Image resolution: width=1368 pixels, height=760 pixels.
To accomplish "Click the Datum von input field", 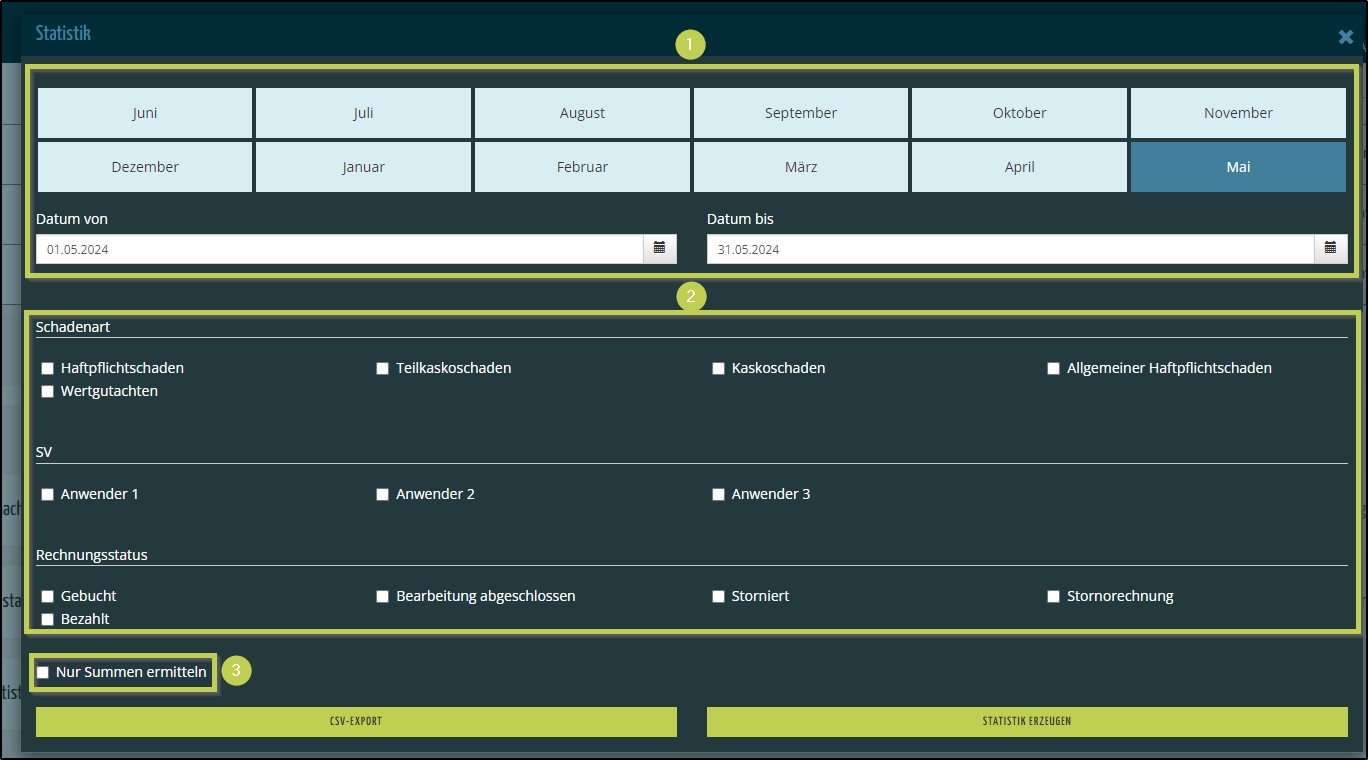I will click(340, 249).
